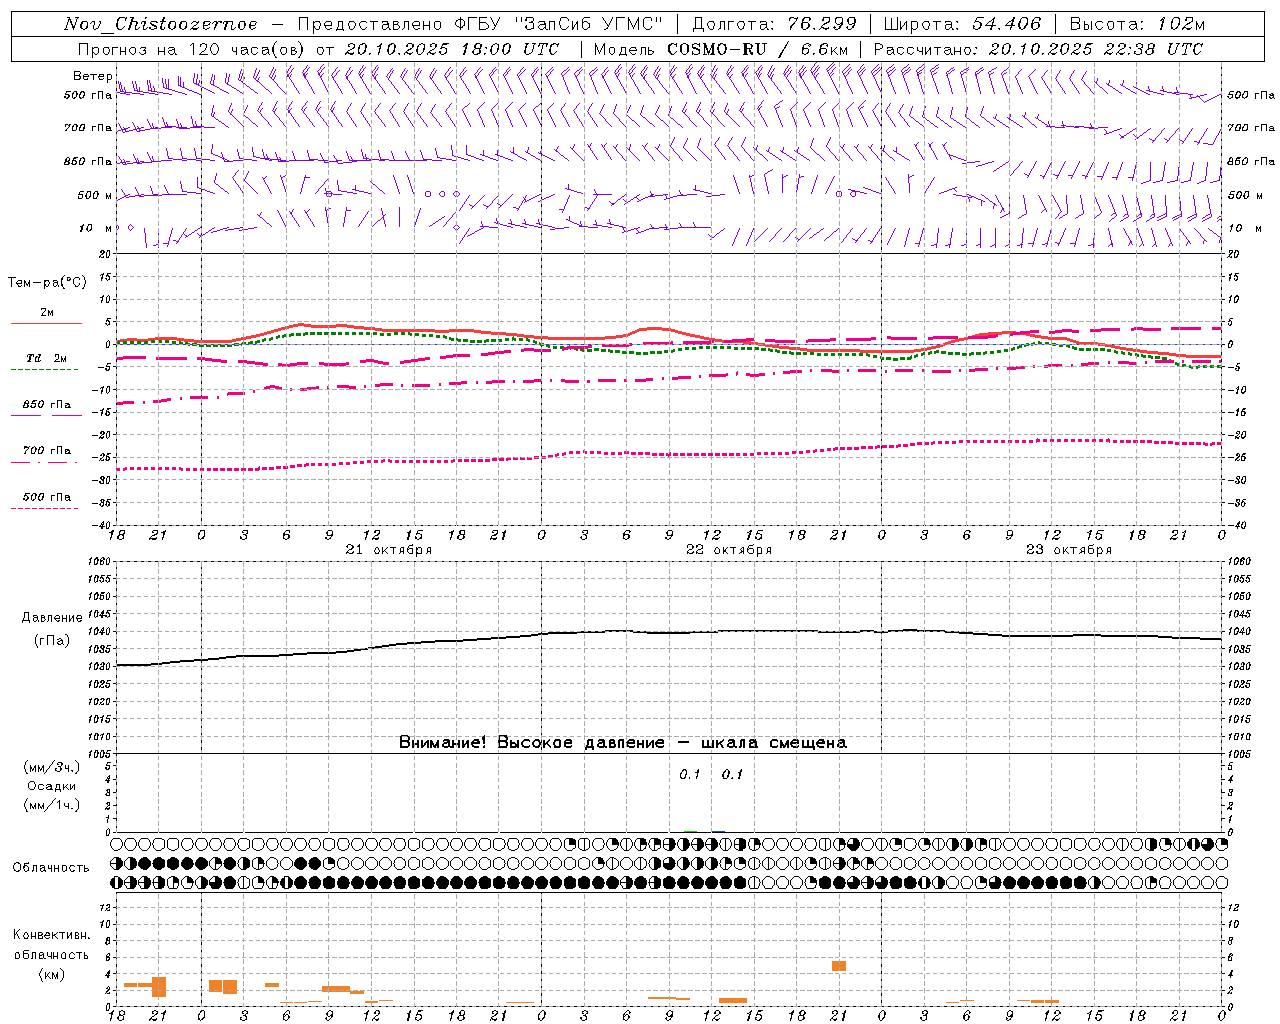Click the "Конвективн." convective cloud label
This screenshot has height=1024, width=1280.
pos(51,935)
